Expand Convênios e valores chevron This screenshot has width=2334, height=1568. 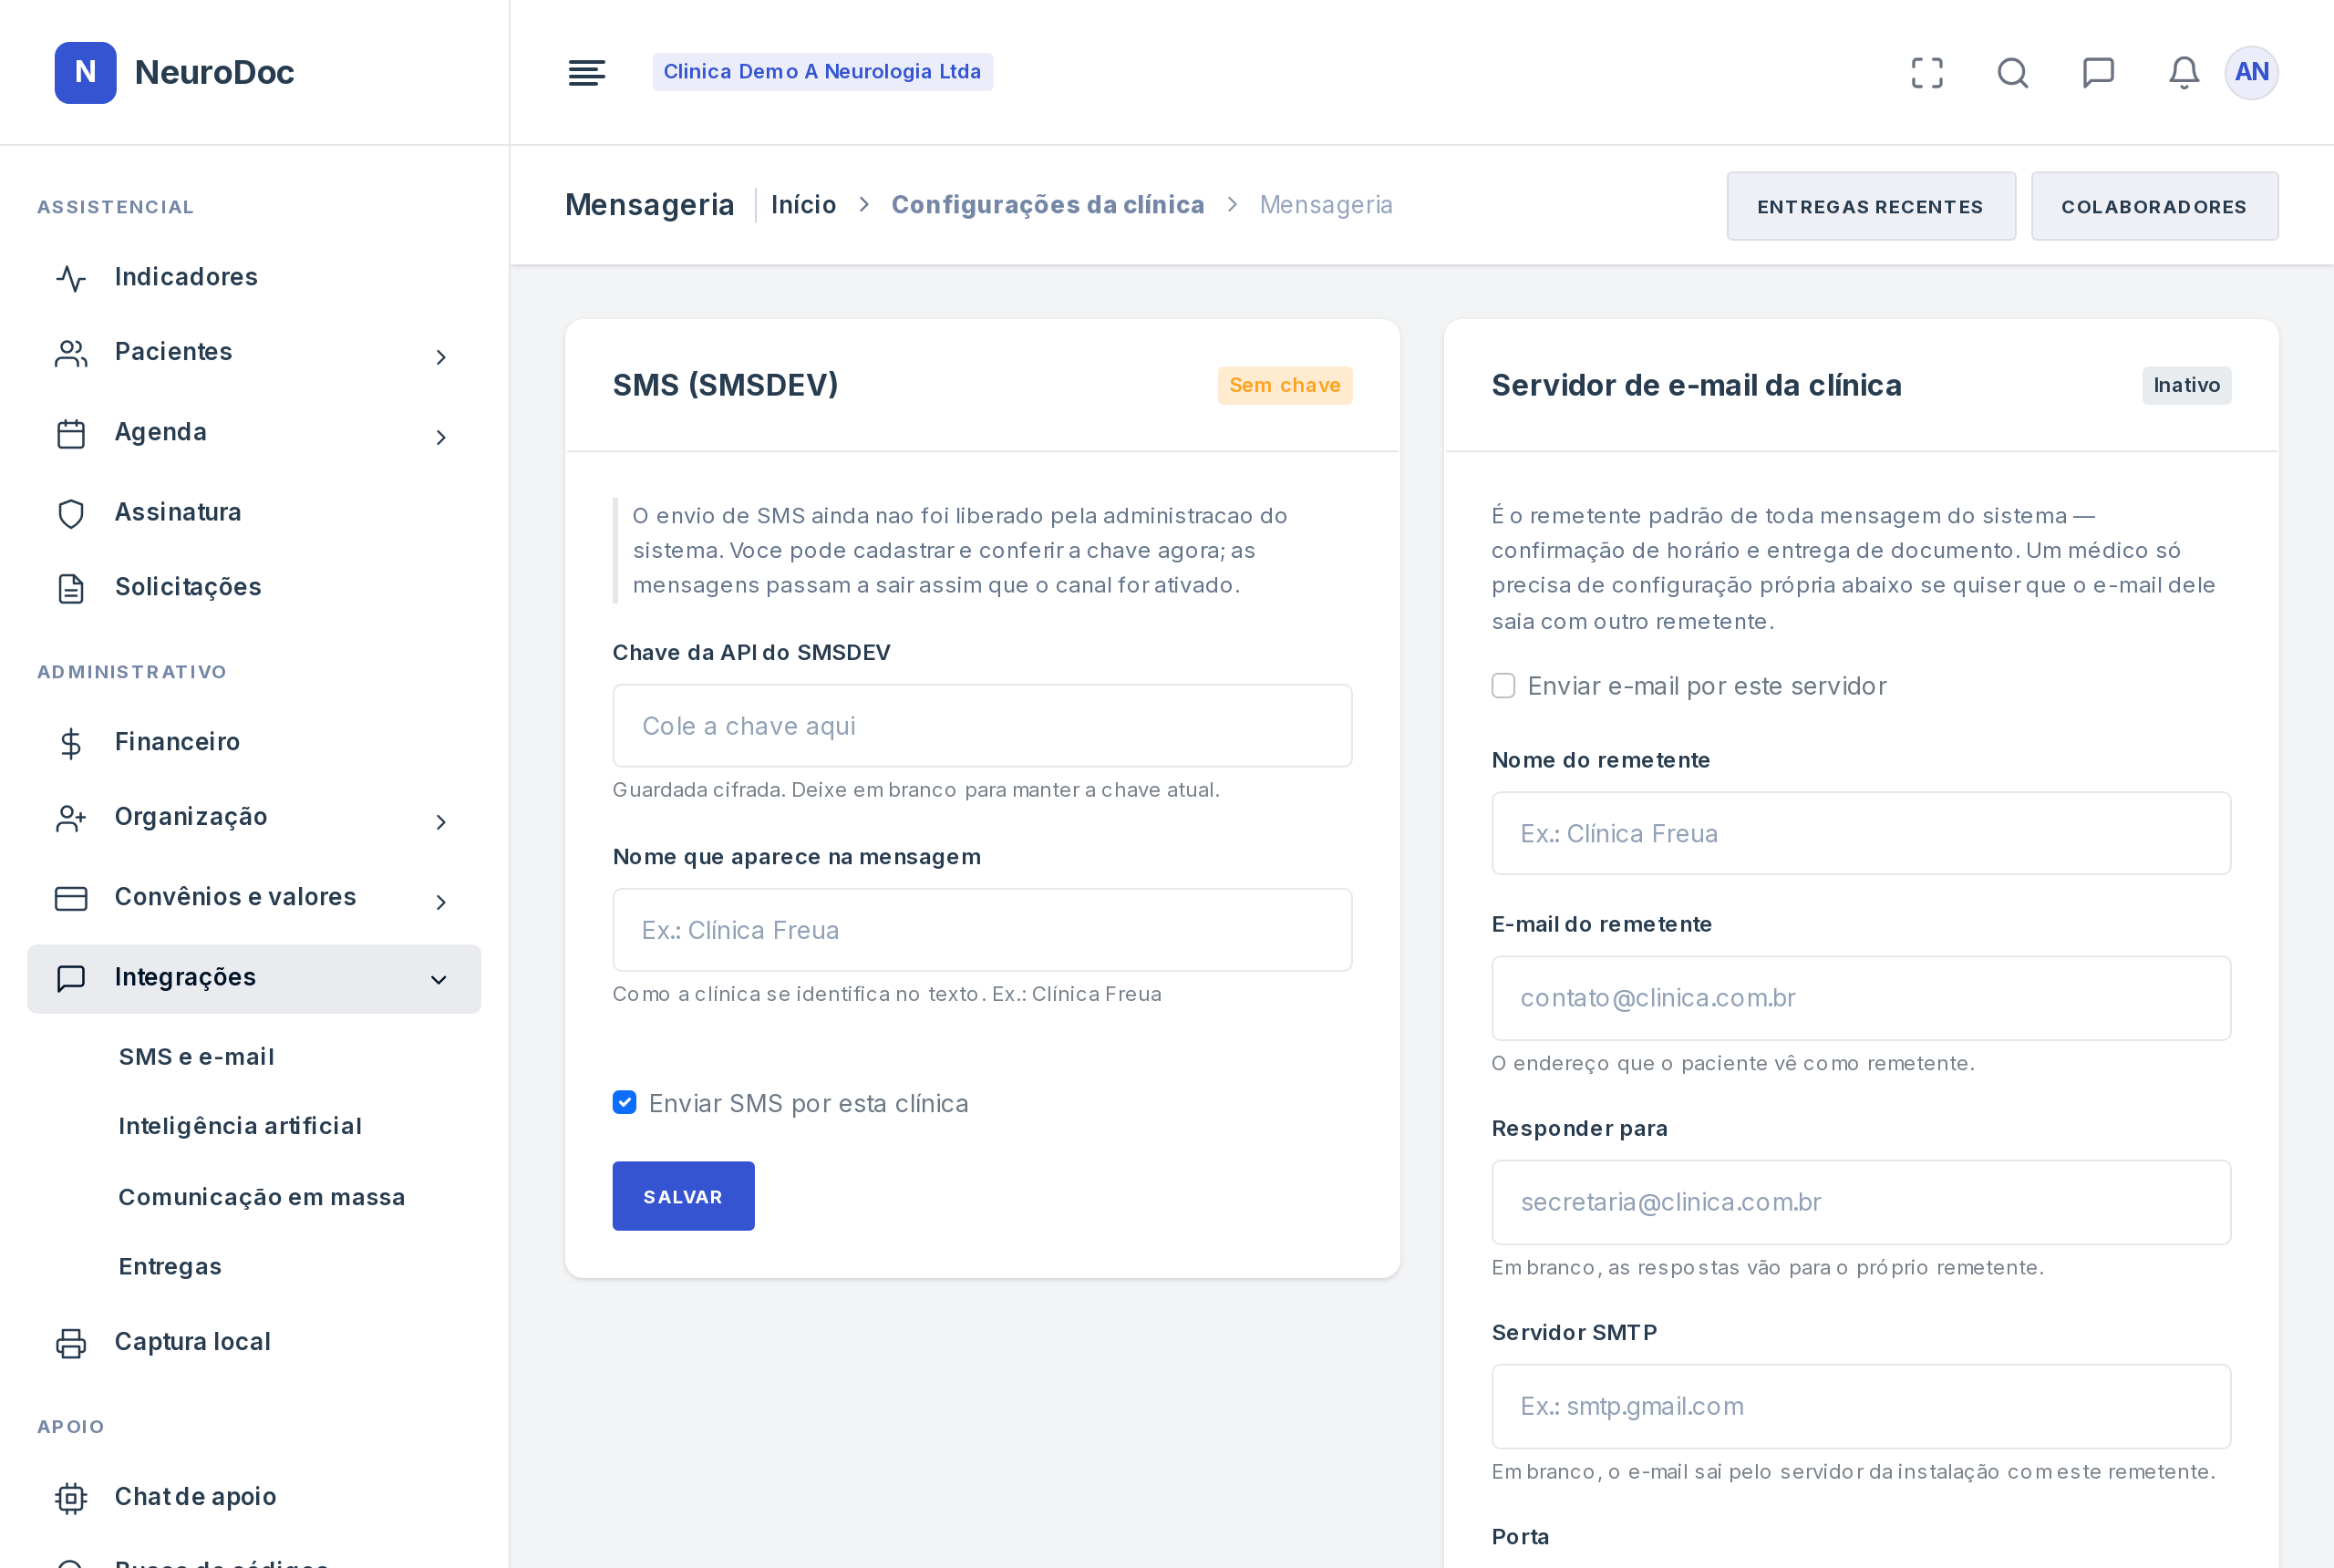(441, 902)
